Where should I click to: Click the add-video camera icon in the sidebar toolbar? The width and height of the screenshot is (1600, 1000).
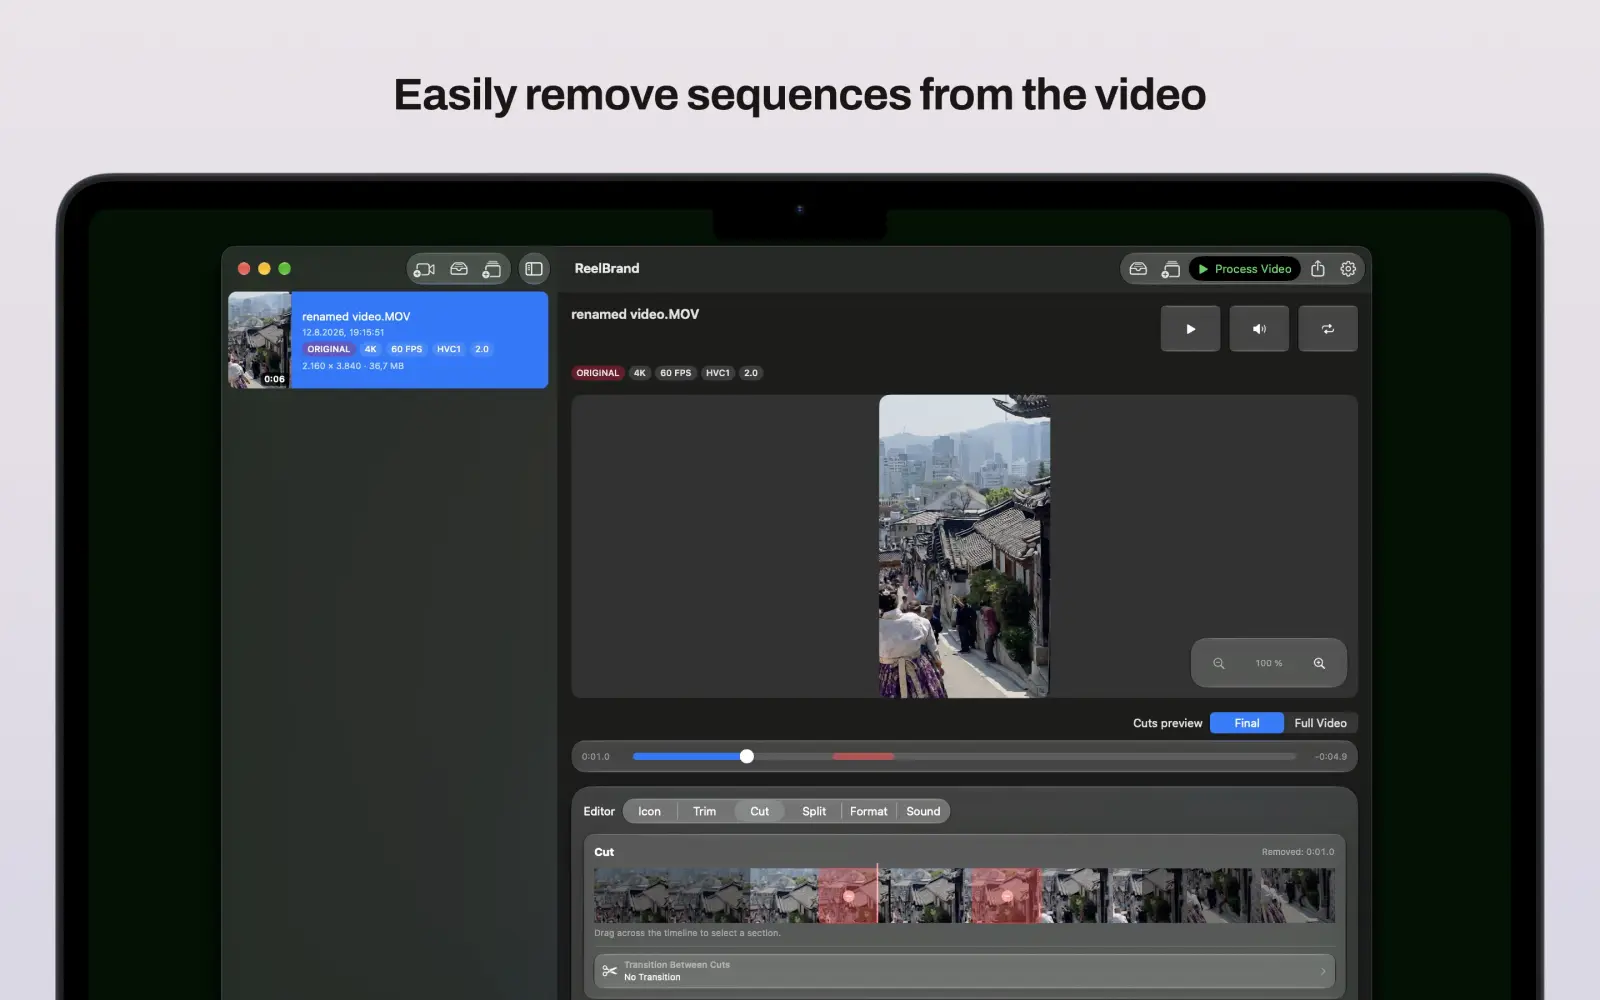(x=424, y=269)
